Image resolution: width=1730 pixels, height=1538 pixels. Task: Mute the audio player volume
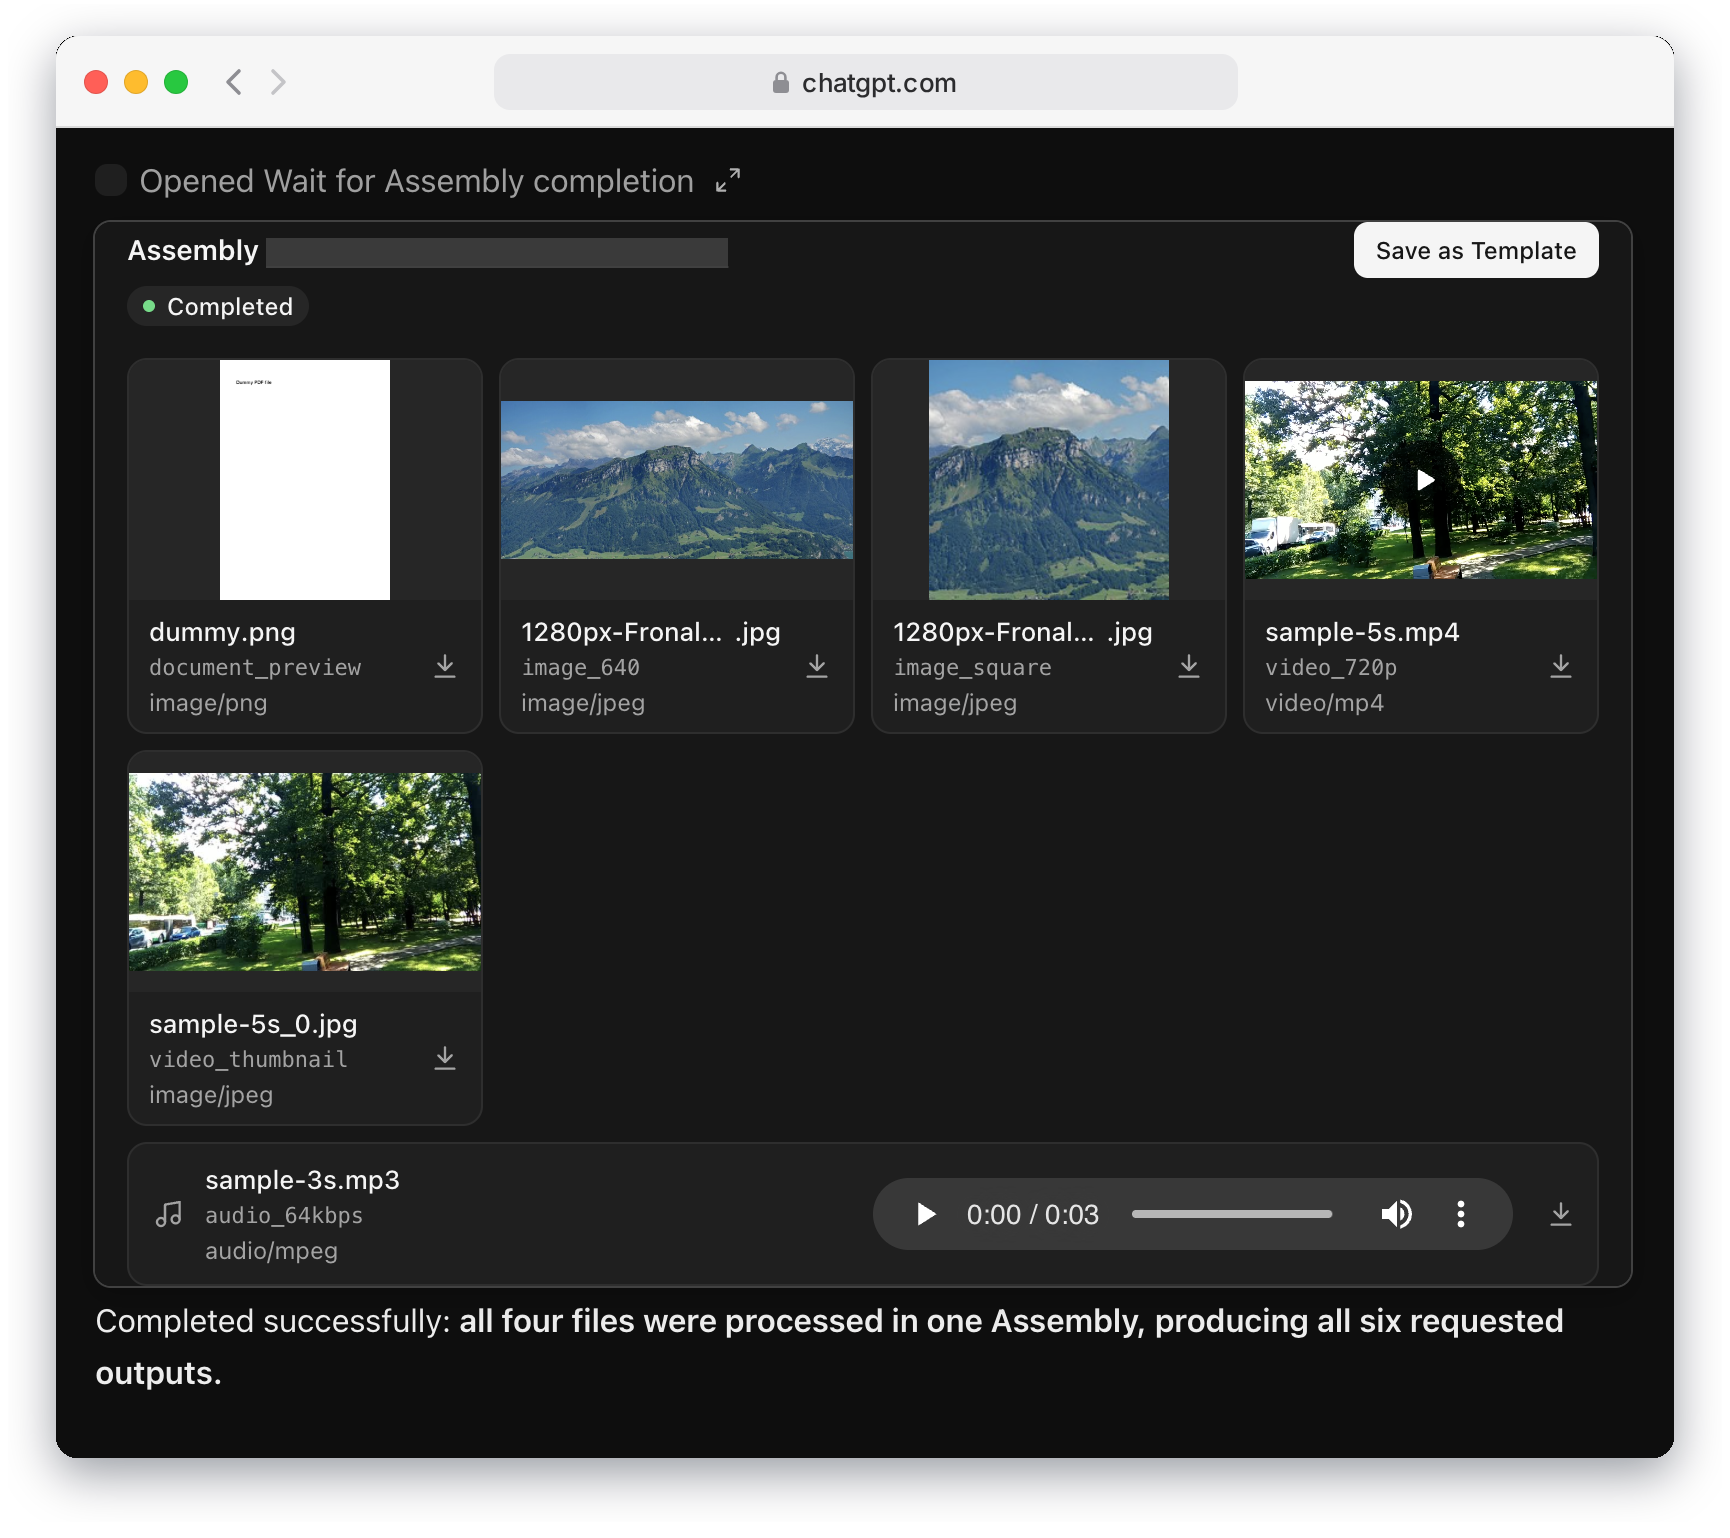coord(1397,1214)
